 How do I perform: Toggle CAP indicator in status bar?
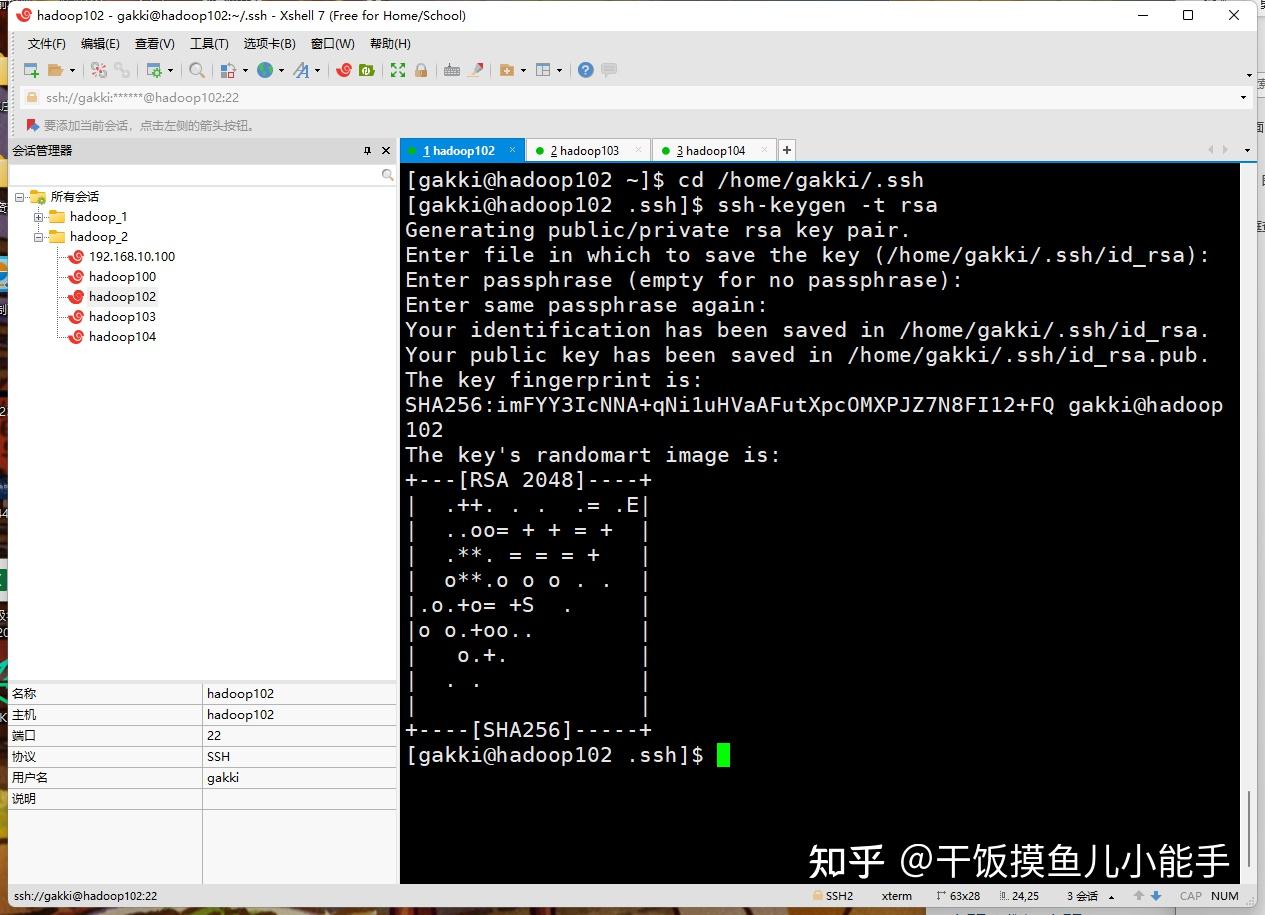[x=1189, y=896]
